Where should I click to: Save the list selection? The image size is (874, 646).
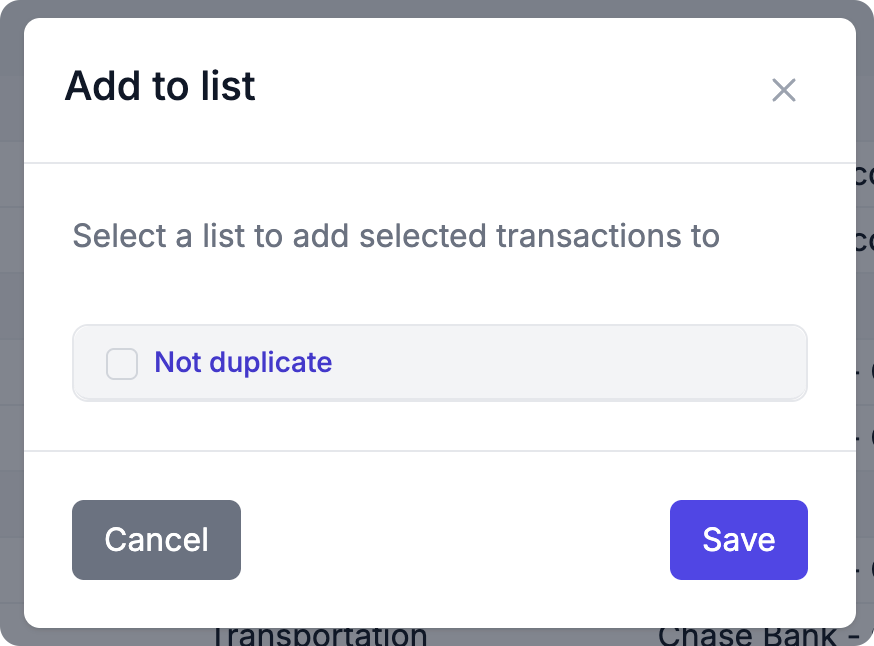pos(738,540)
